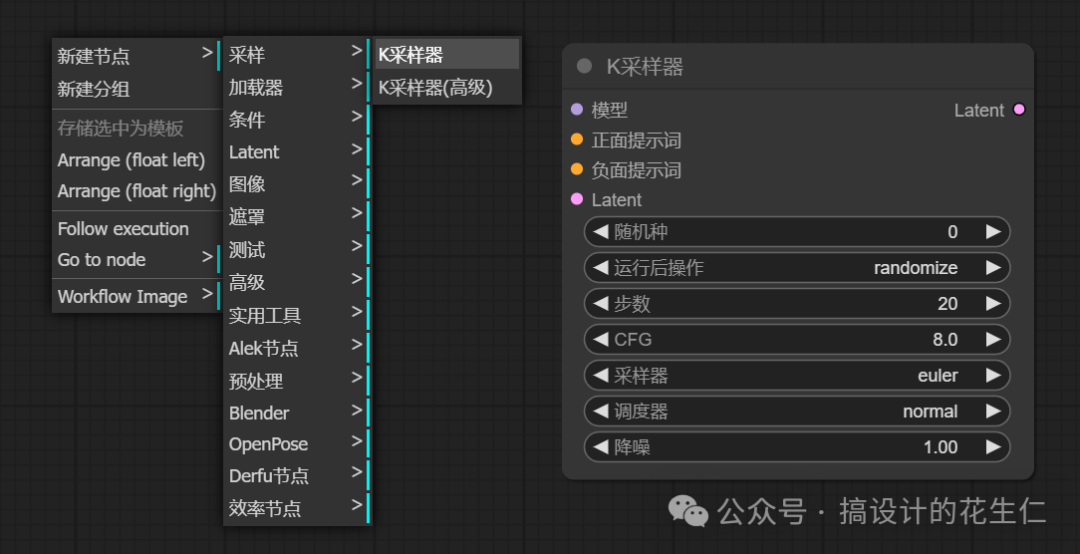1080x554 pixels.
Task: Click the K采样器 node title bar
Action: pos(798,66)
